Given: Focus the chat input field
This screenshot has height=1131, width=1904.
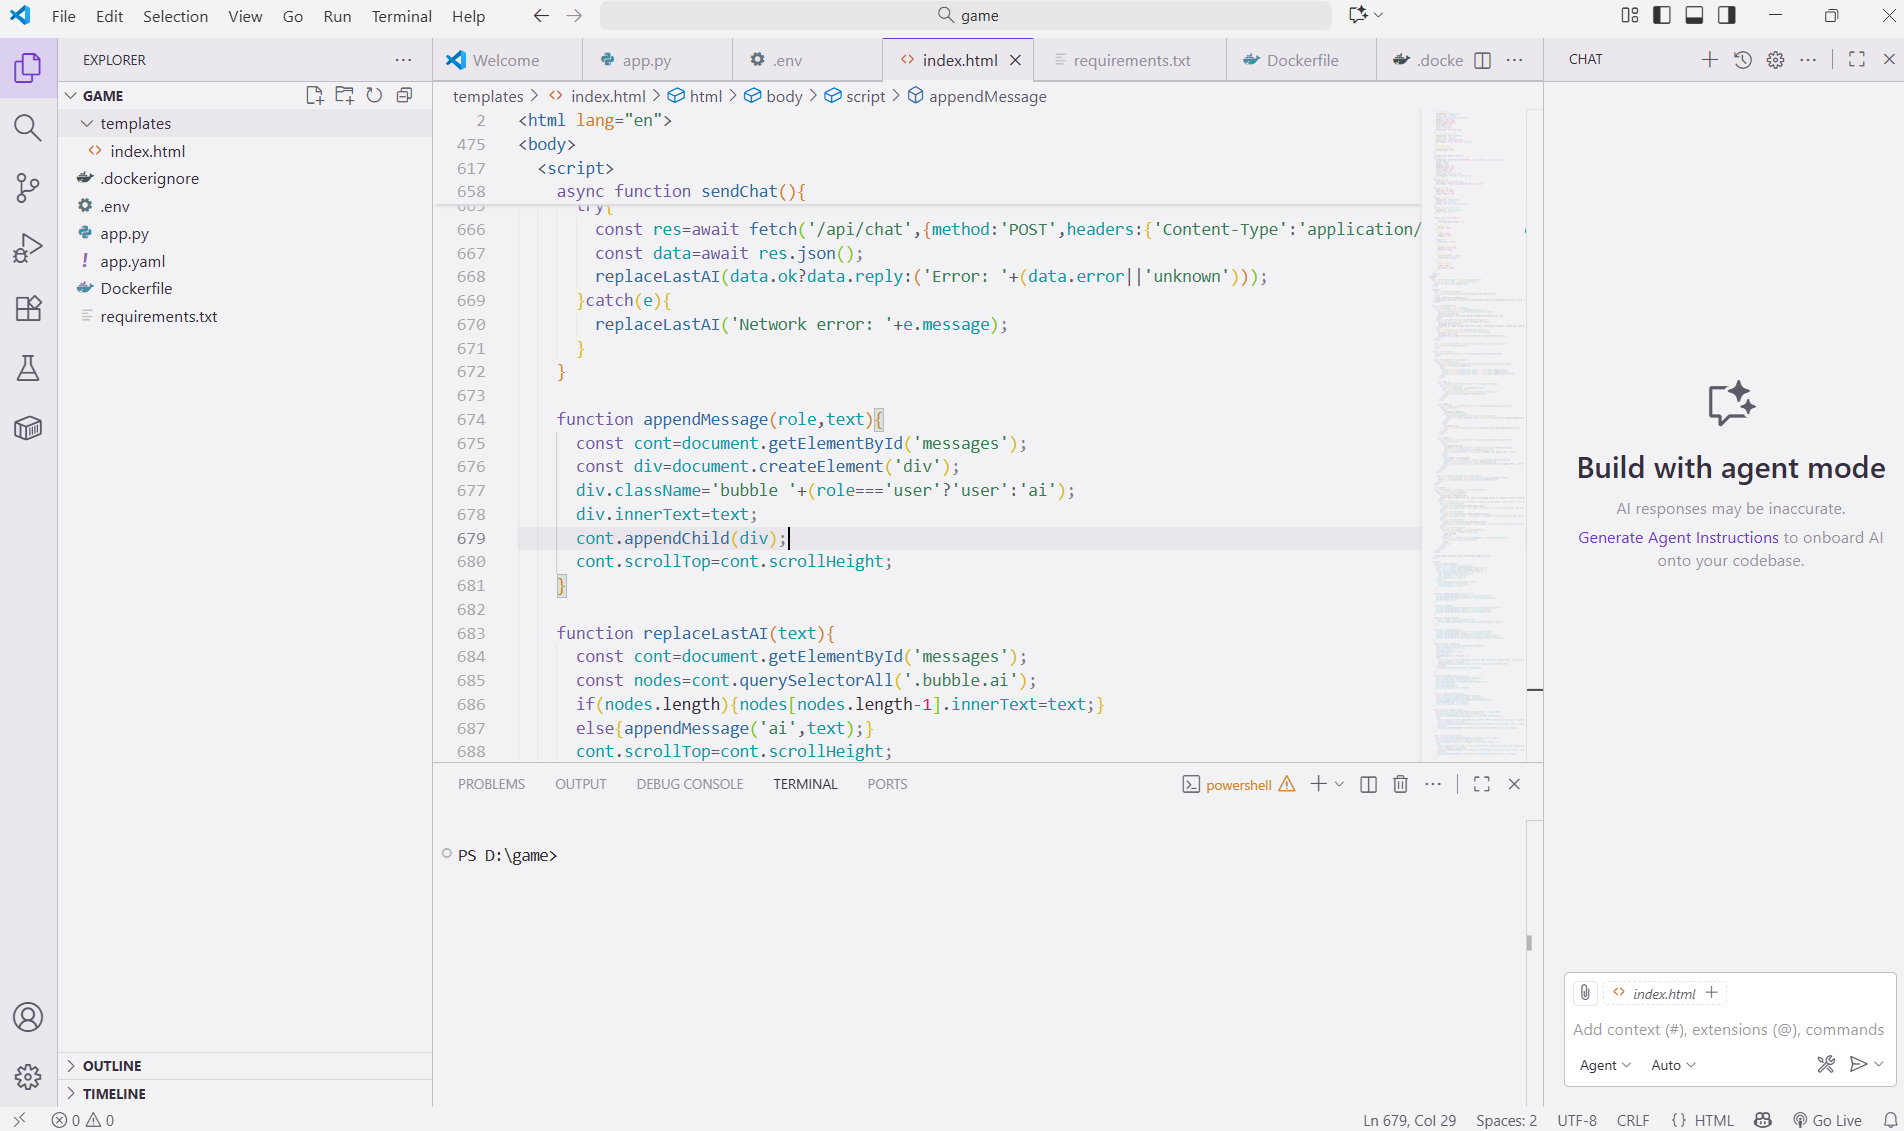Looking at the screenshot, I should click(1729, 1029).
